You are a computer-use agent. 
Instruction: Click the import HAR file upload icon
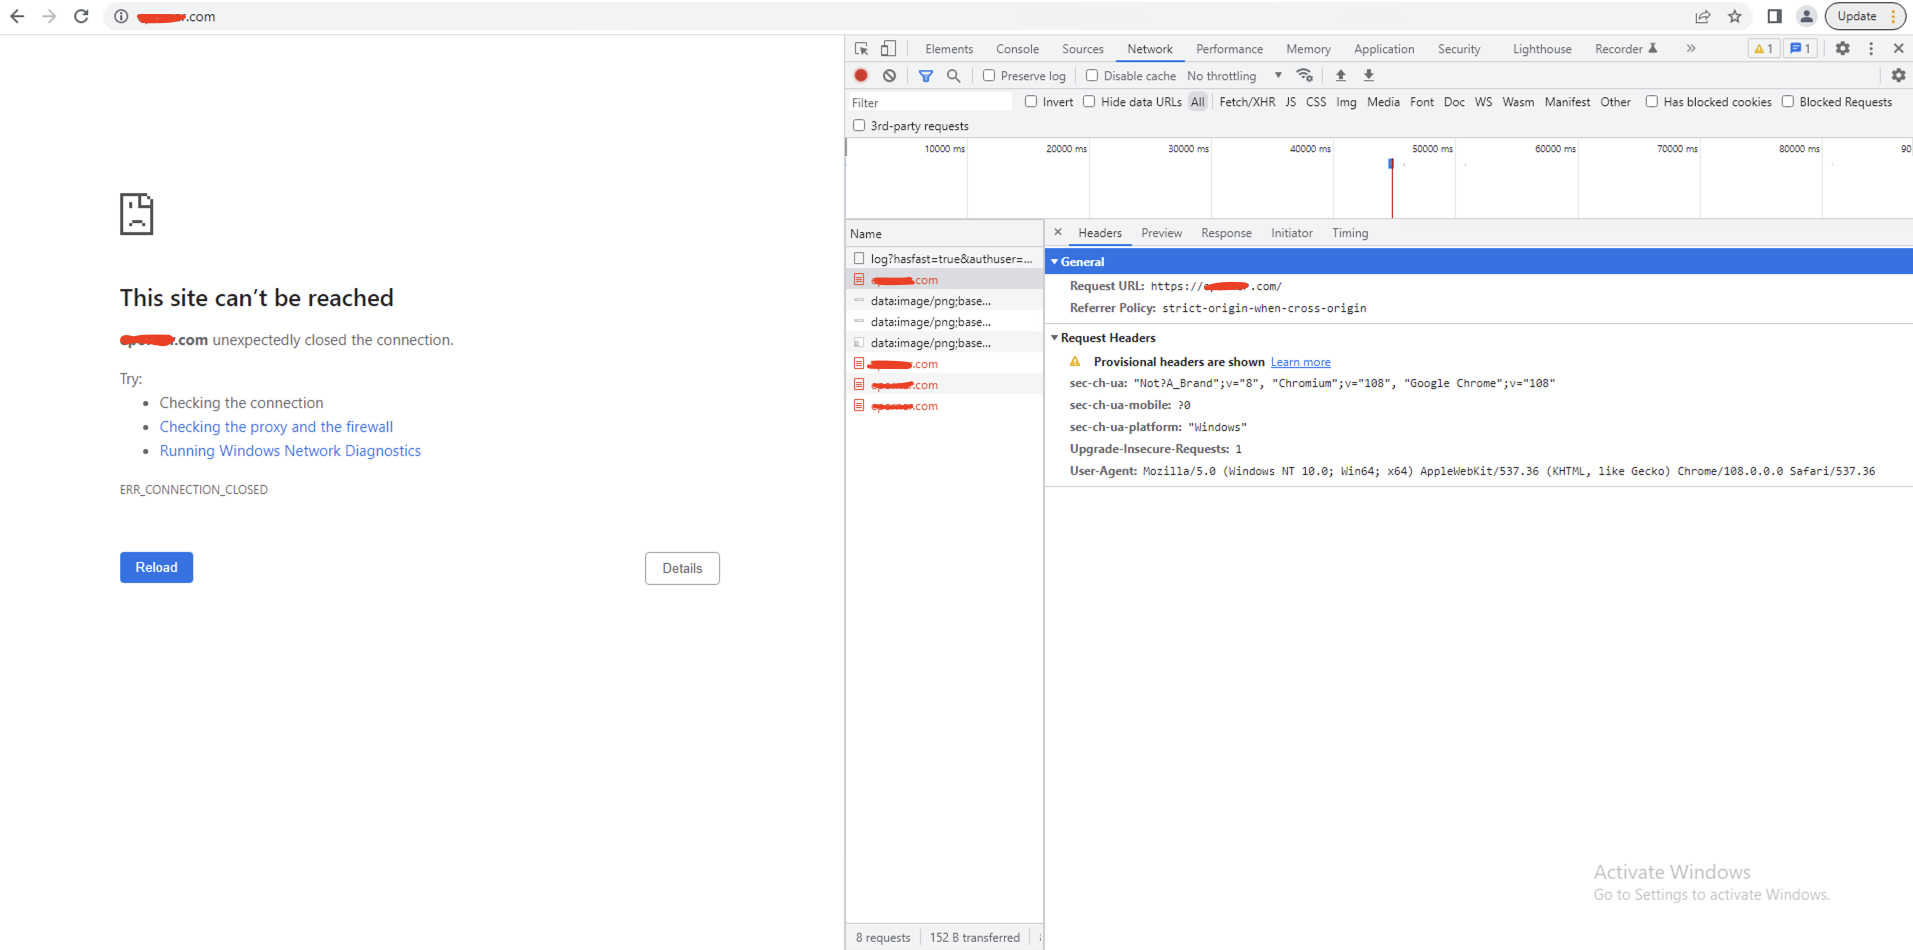(x=1341, y=75)
